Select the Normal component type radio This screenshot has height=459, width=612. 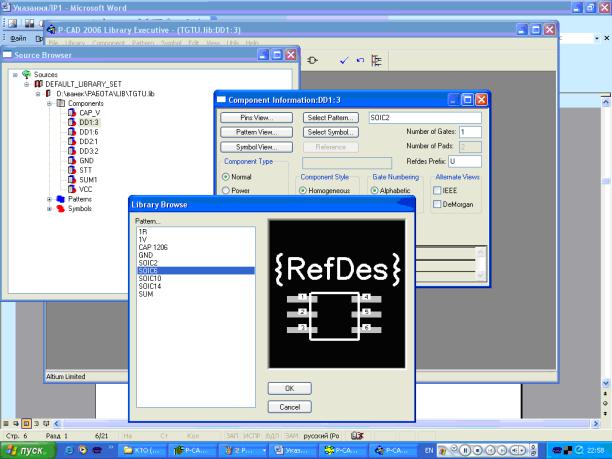226,177
